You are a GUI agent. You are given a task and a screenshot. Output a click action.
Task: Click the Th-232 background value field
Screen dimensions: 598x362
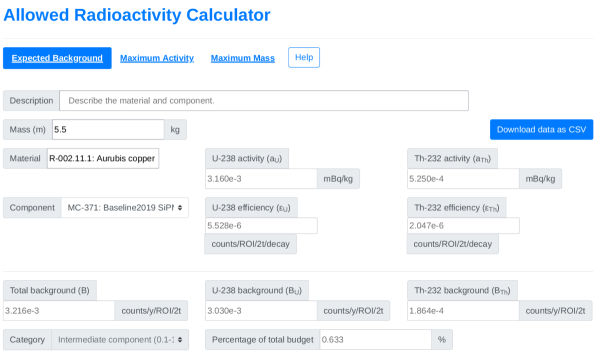click(463, 311)
